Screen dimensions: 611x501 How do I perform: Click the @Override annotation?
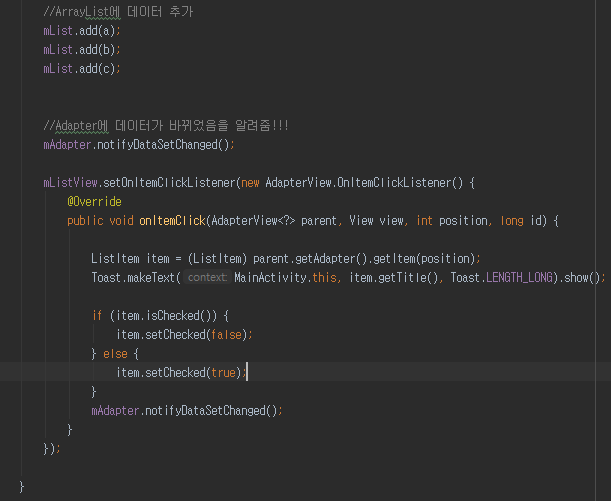tap(94, 202)
